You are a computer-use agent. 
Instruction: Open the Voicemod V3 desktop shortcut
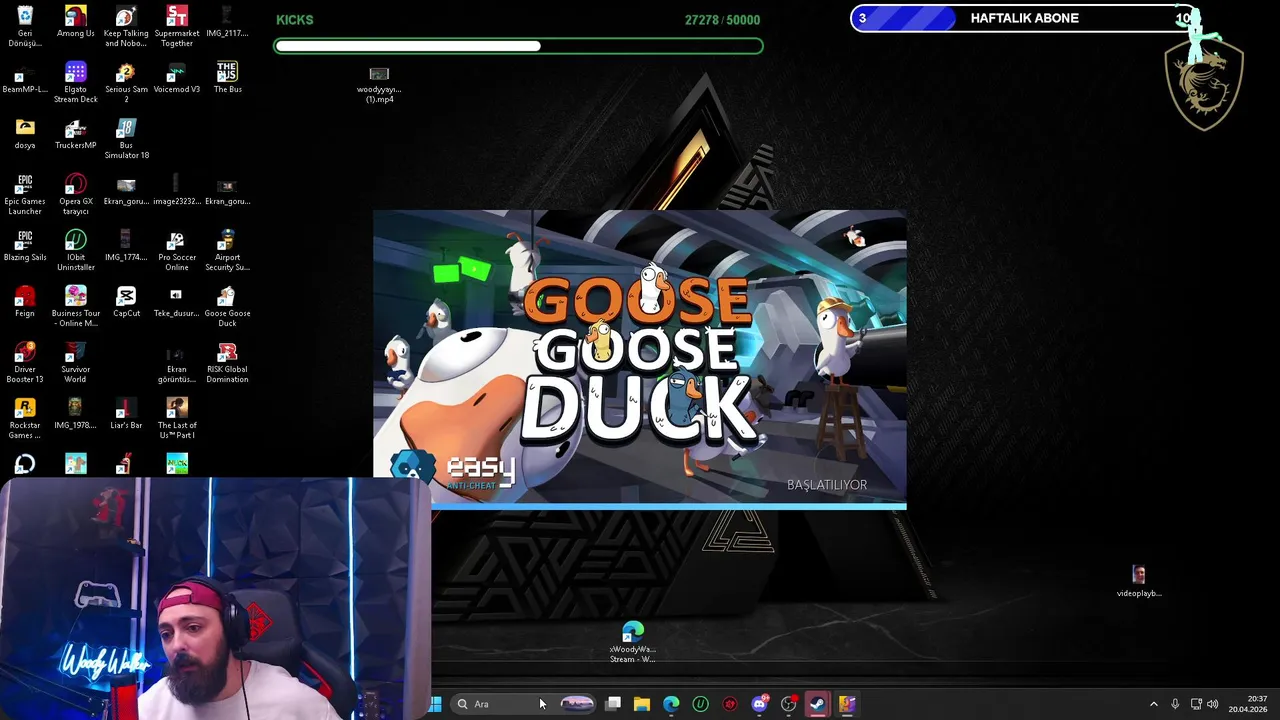click(x=177, y=78)
